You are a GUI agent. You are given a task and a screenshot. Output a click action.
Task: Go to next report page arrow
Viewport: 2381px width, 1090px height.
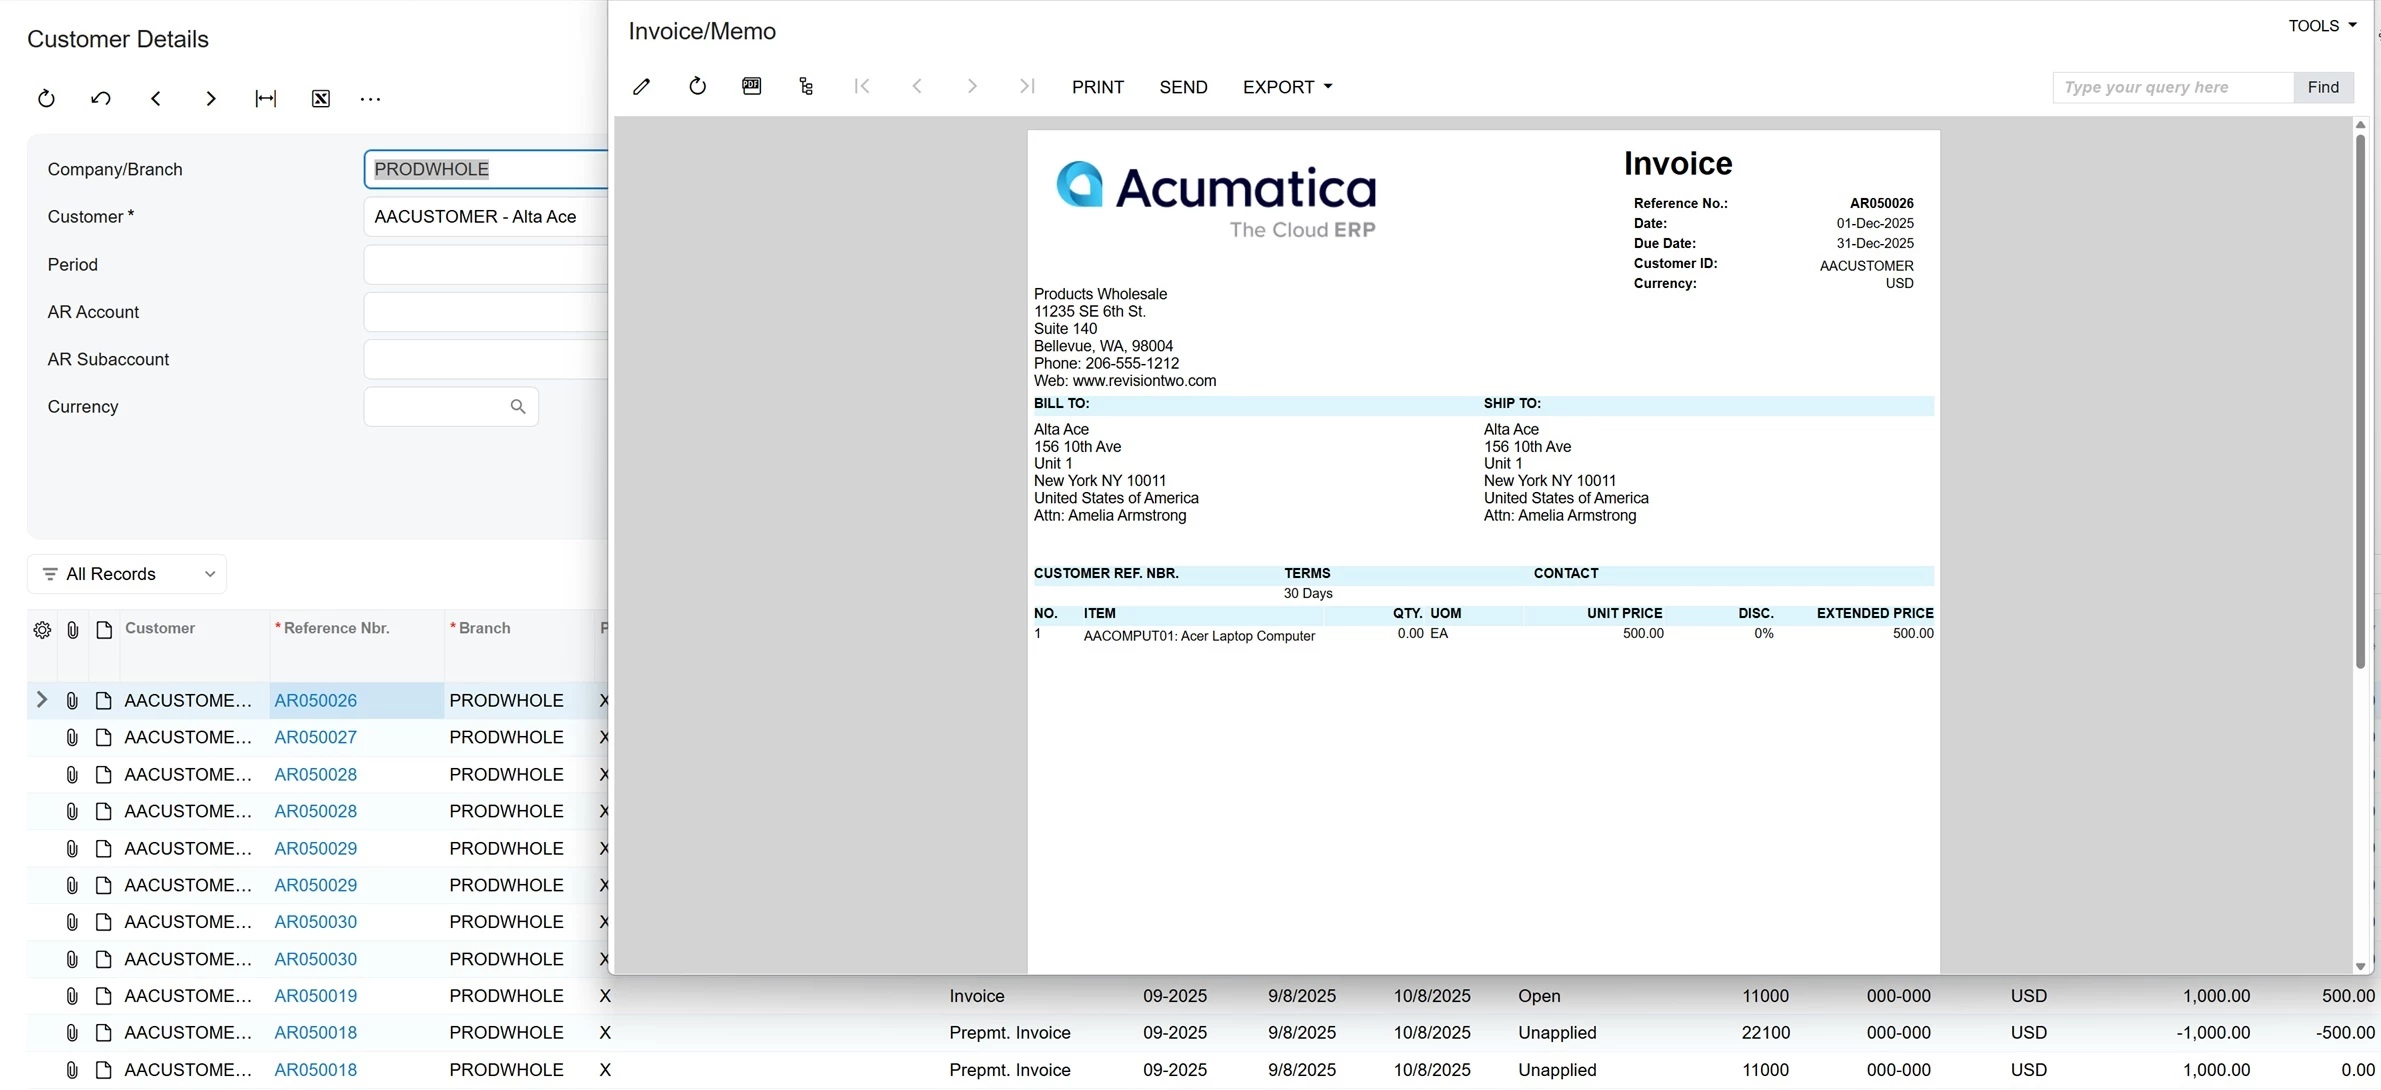coord(971,87)
